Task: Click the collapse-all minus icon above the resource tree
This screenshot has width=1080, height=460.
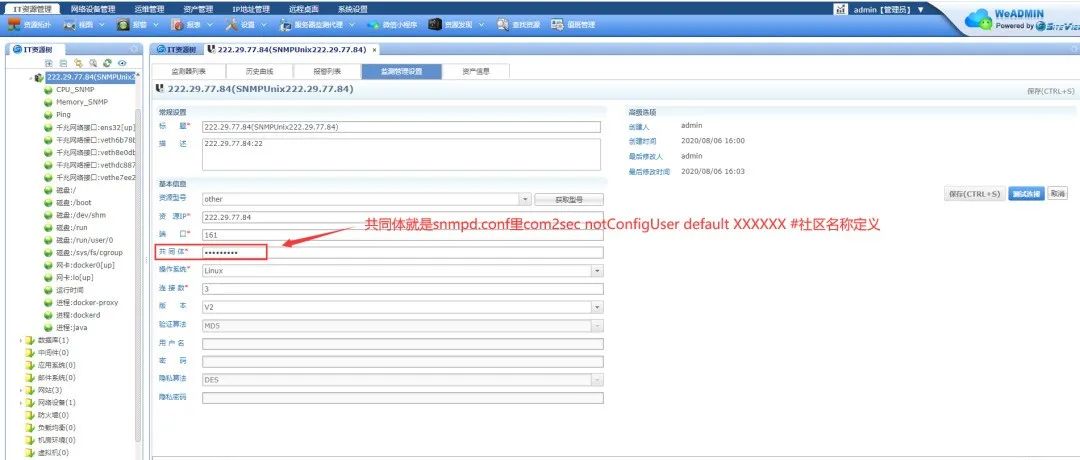Action: [63, 63]
